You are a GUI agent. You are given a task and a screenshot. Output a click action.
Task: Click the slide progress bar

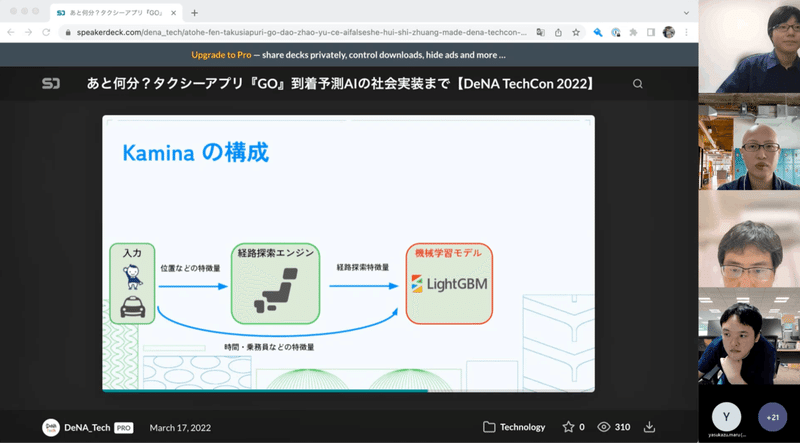tap(348, 391)
